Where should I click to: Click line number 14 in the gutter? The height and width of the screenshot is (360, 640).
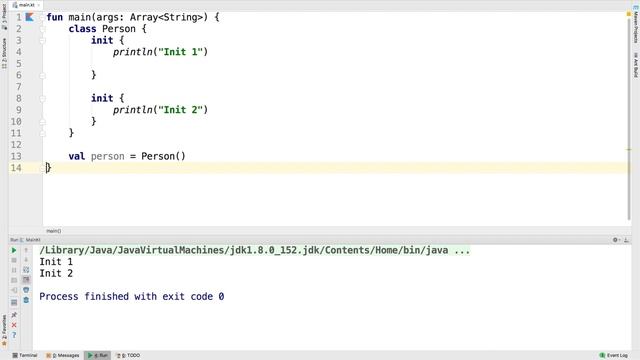click(16, 168)
